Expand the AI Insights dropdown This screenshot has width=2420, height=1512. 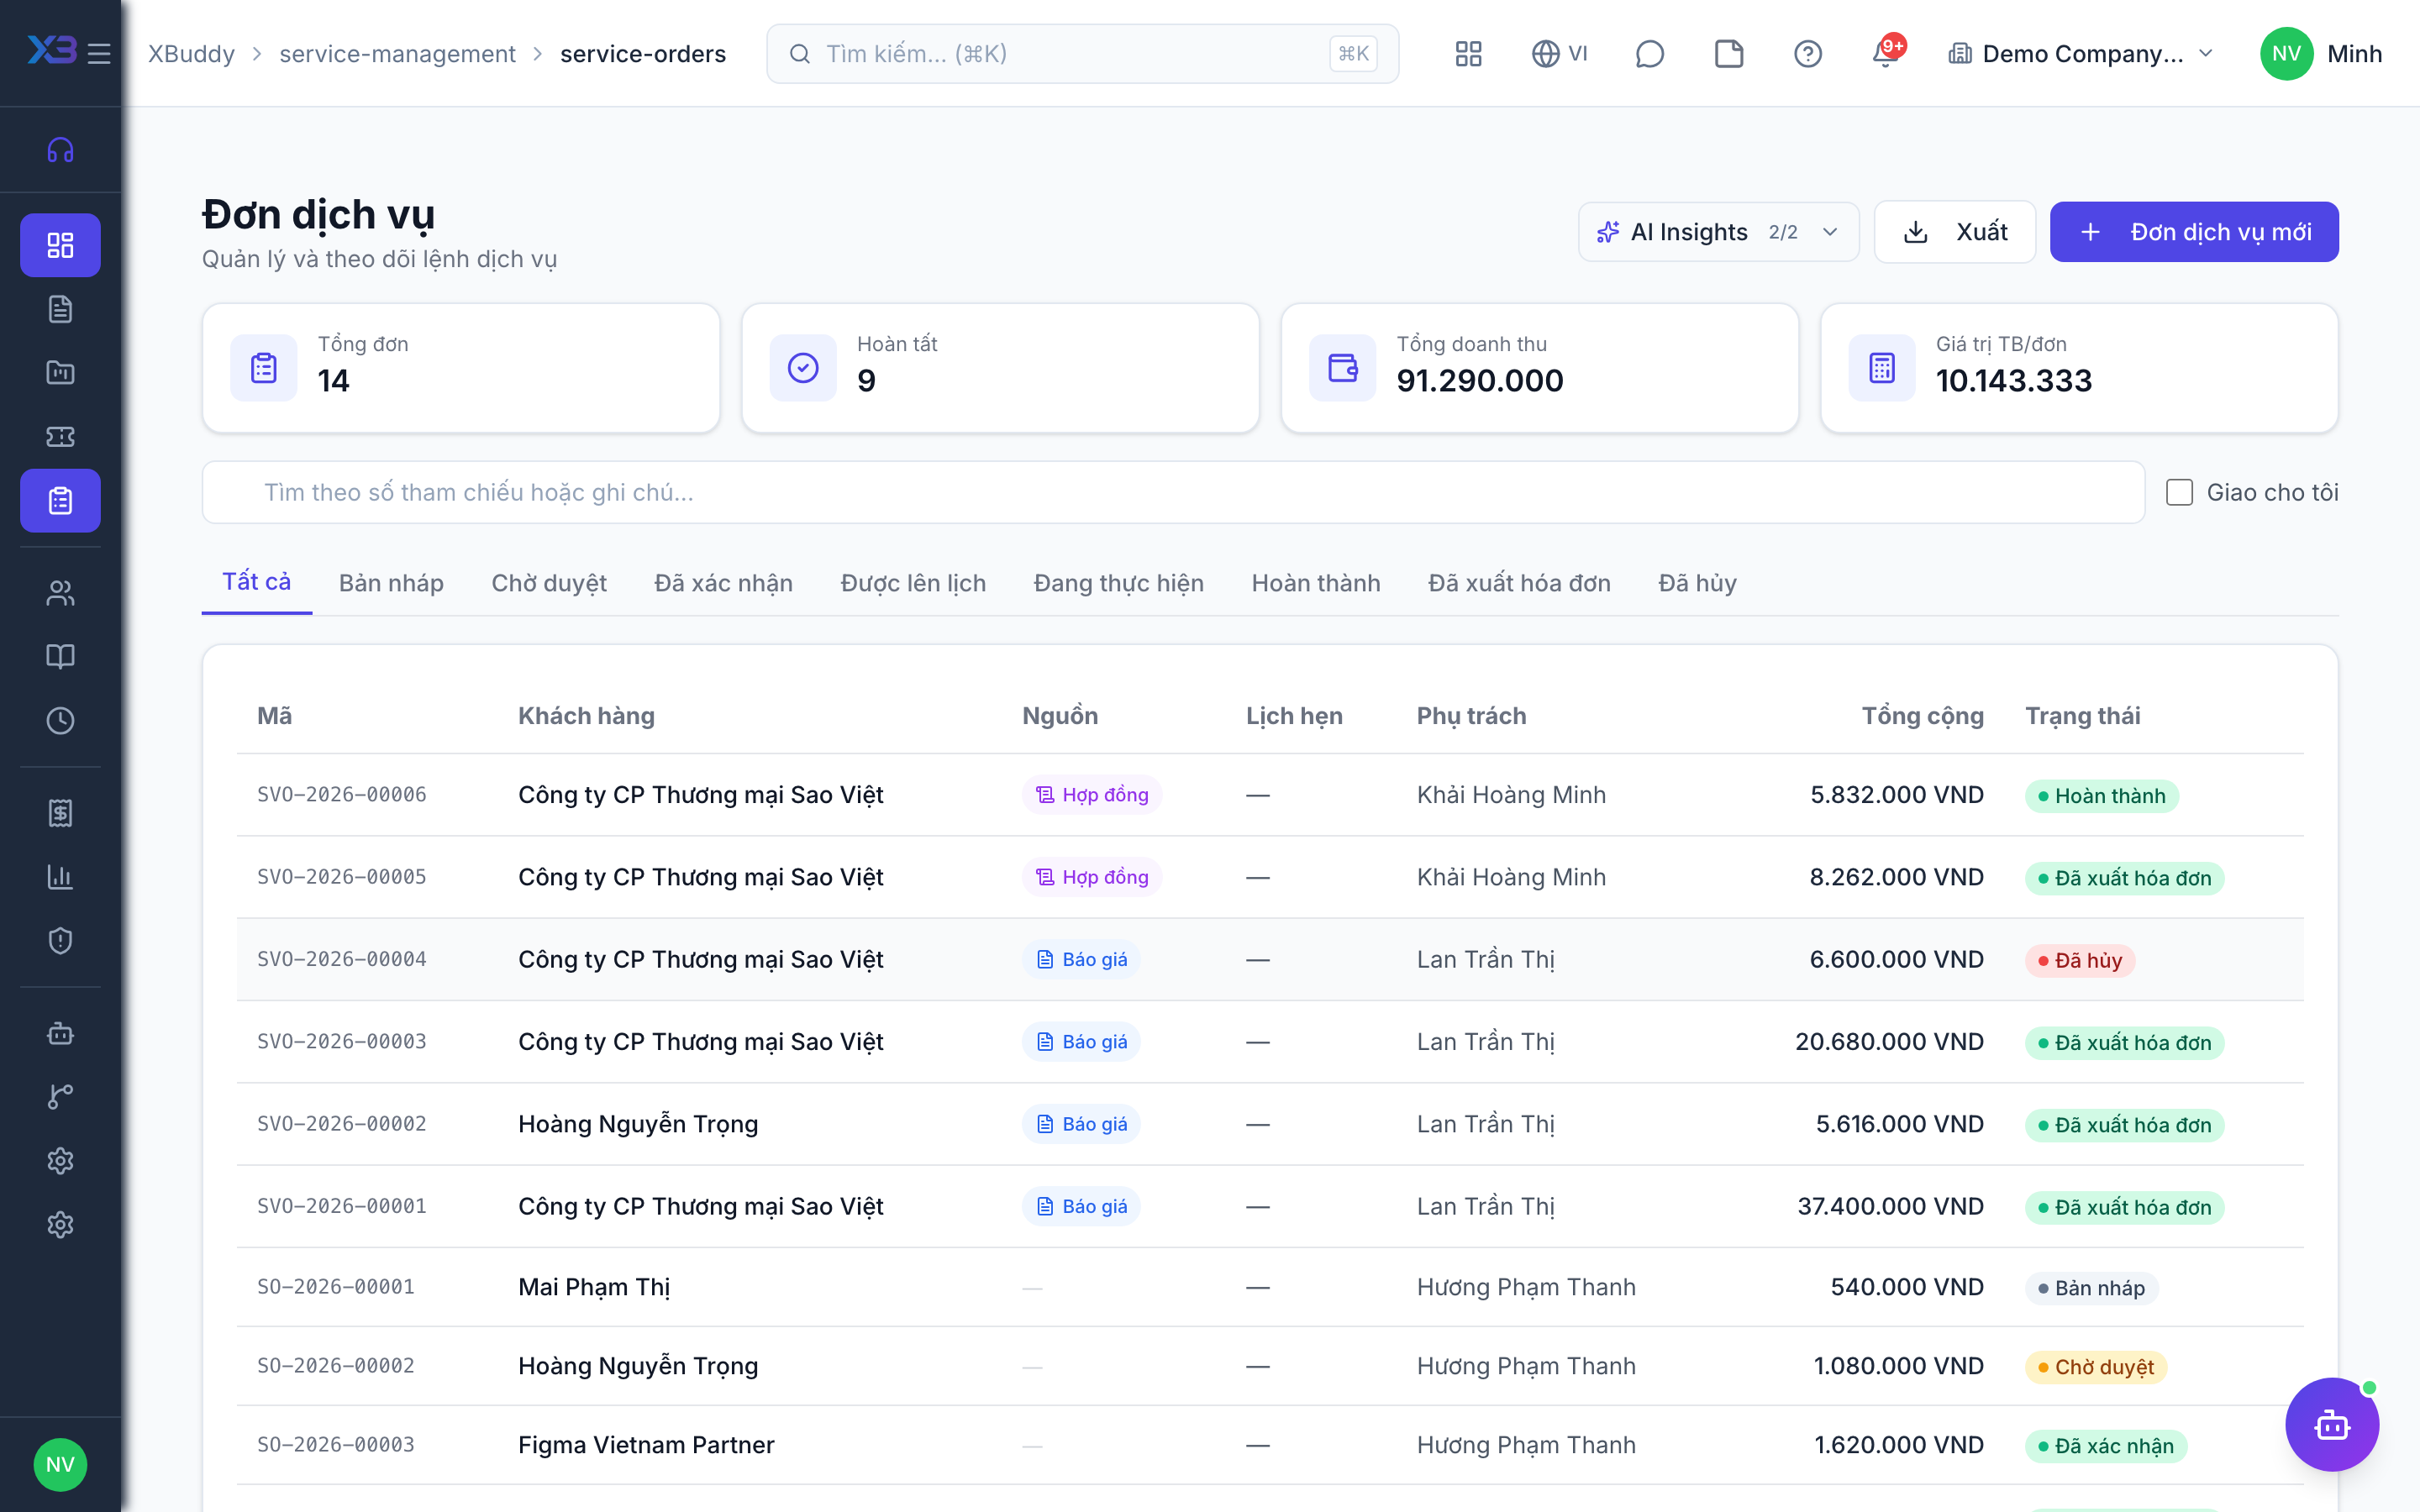(1718, 232)
